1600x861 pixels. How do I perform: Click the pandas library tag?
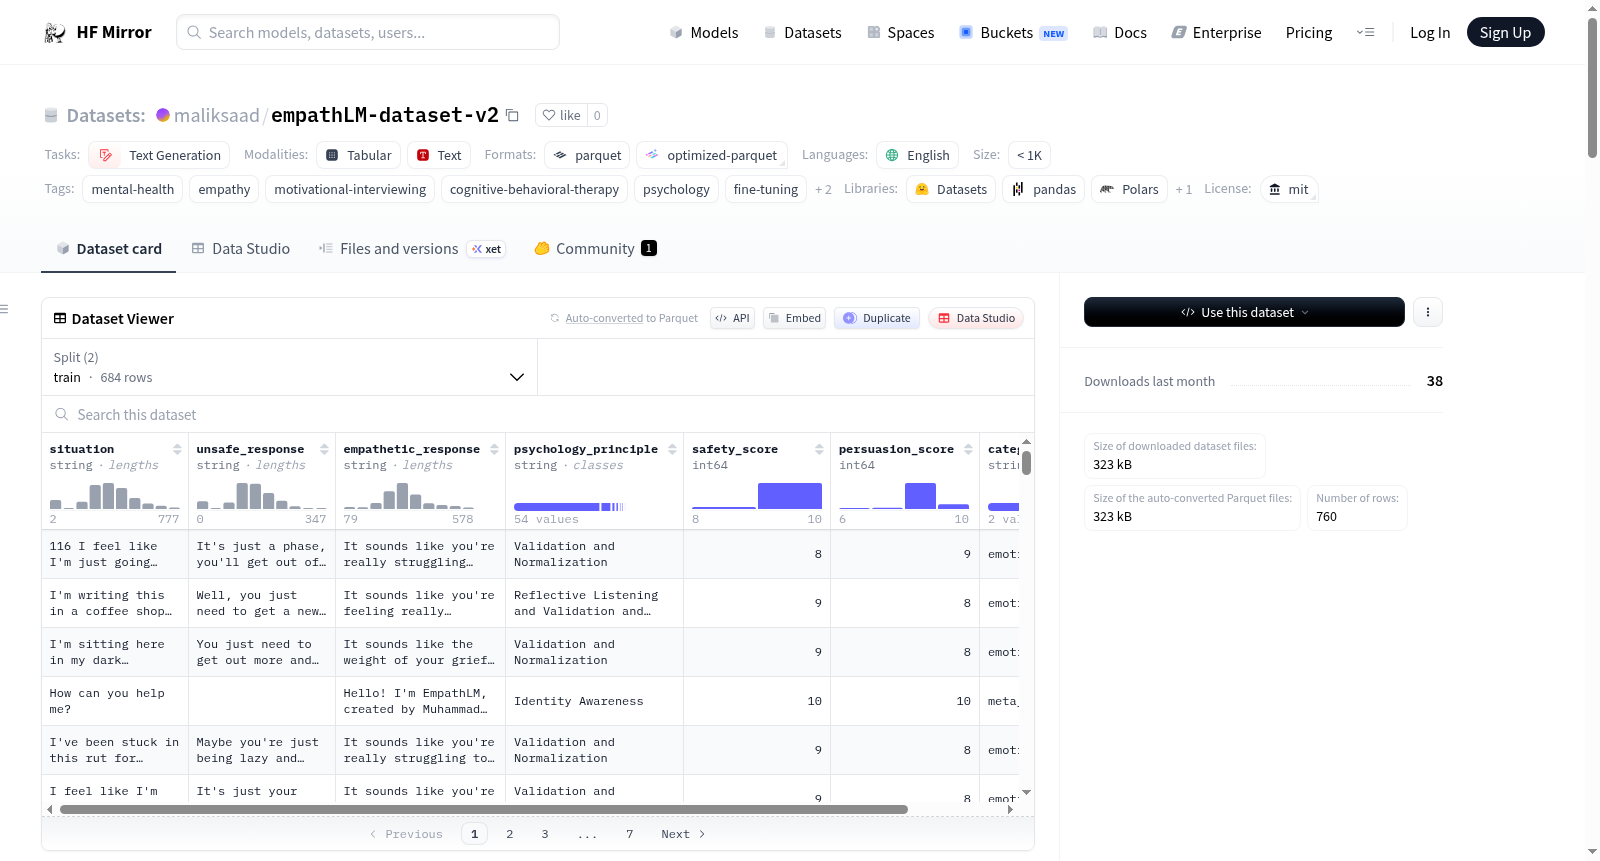click(1044, 189)
